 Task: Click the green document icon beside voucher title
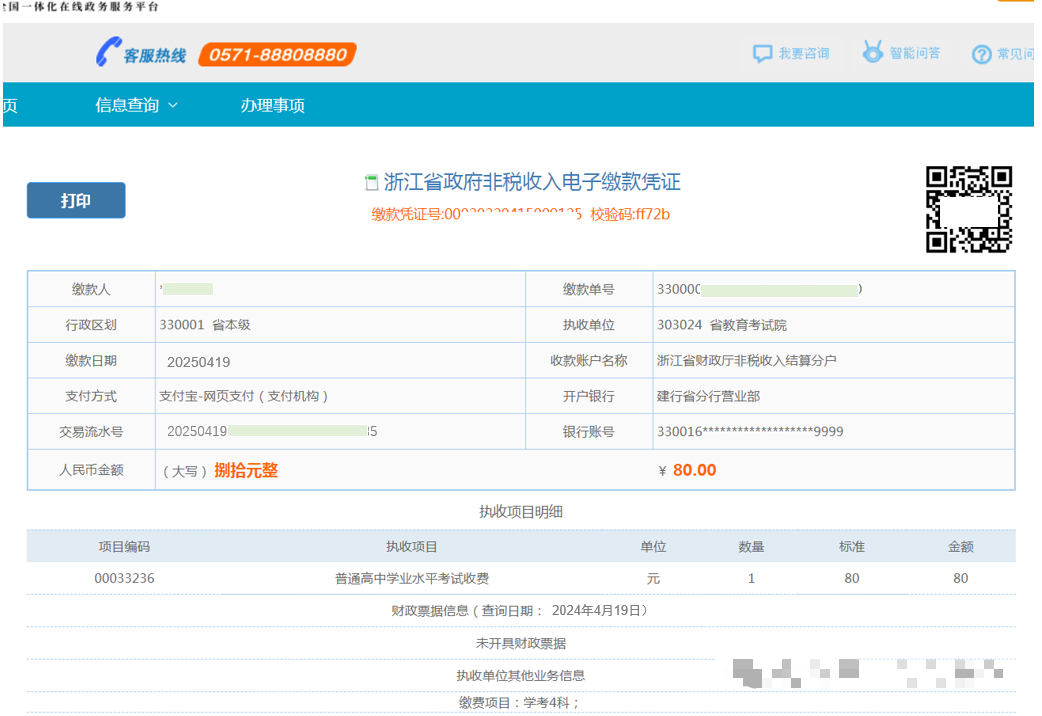[372, 183]
